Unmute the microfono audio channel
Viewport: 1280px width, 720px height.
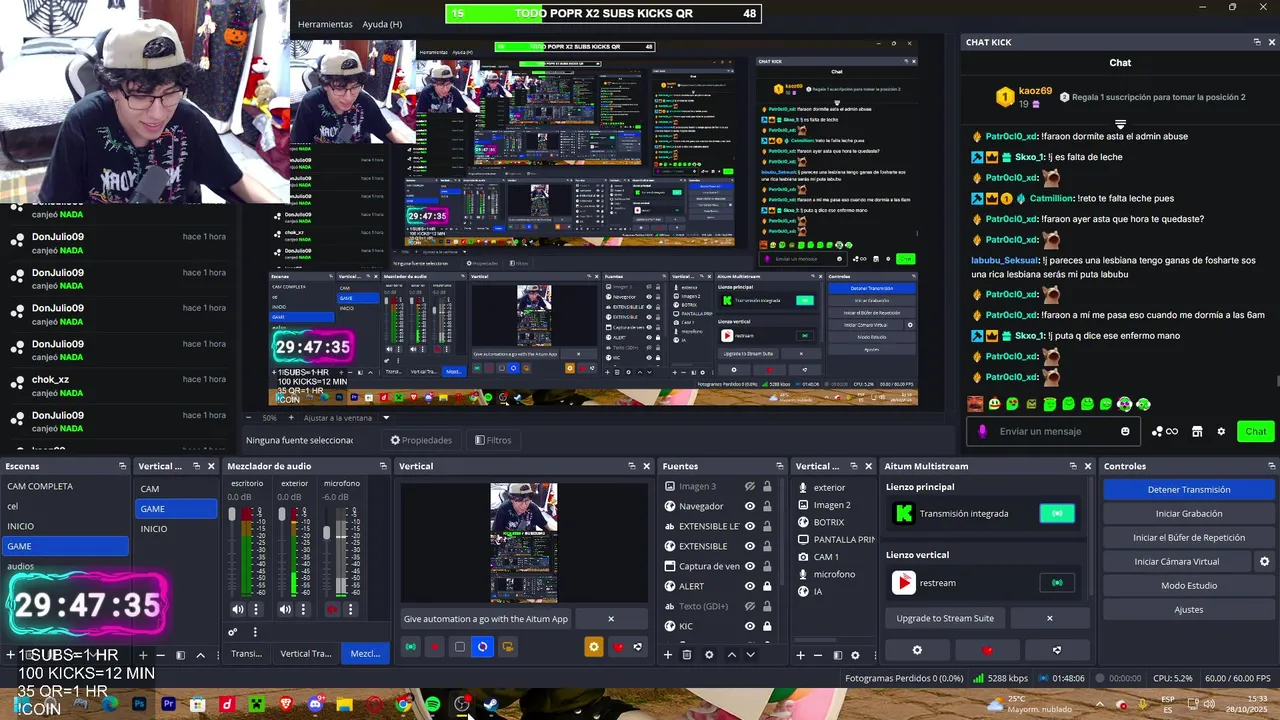[x=332, y=609]
